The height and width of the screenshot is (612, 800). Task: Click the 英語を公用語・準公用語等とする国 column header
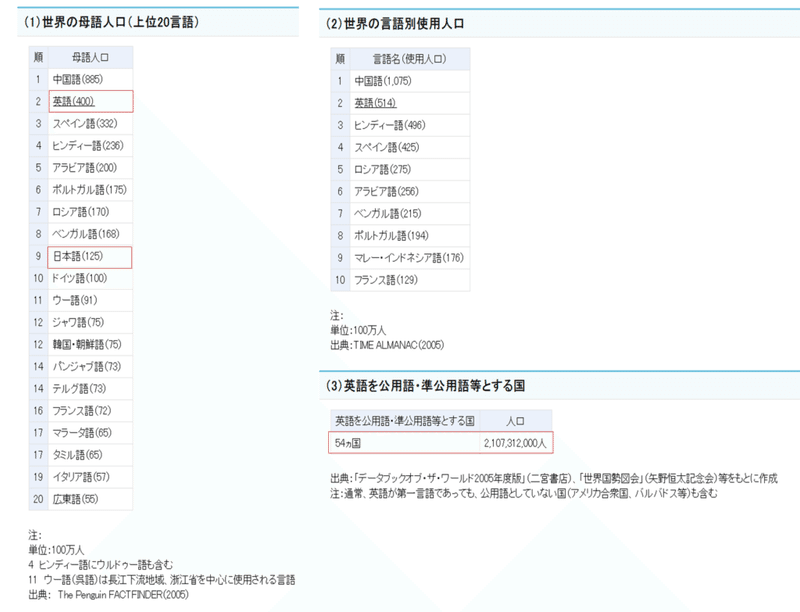[405, 421]
